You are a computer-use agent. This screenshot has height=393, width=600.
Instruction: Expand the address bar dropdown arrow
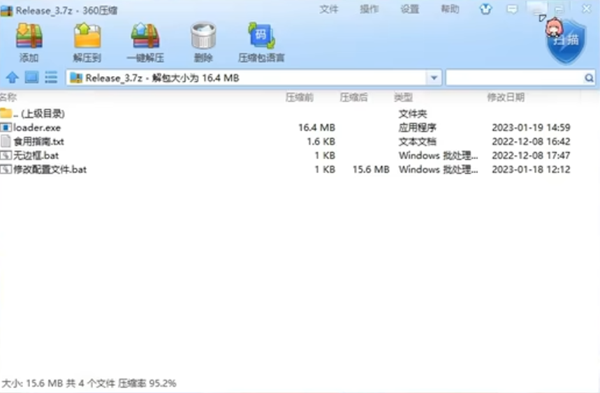(x=434, y=78)
